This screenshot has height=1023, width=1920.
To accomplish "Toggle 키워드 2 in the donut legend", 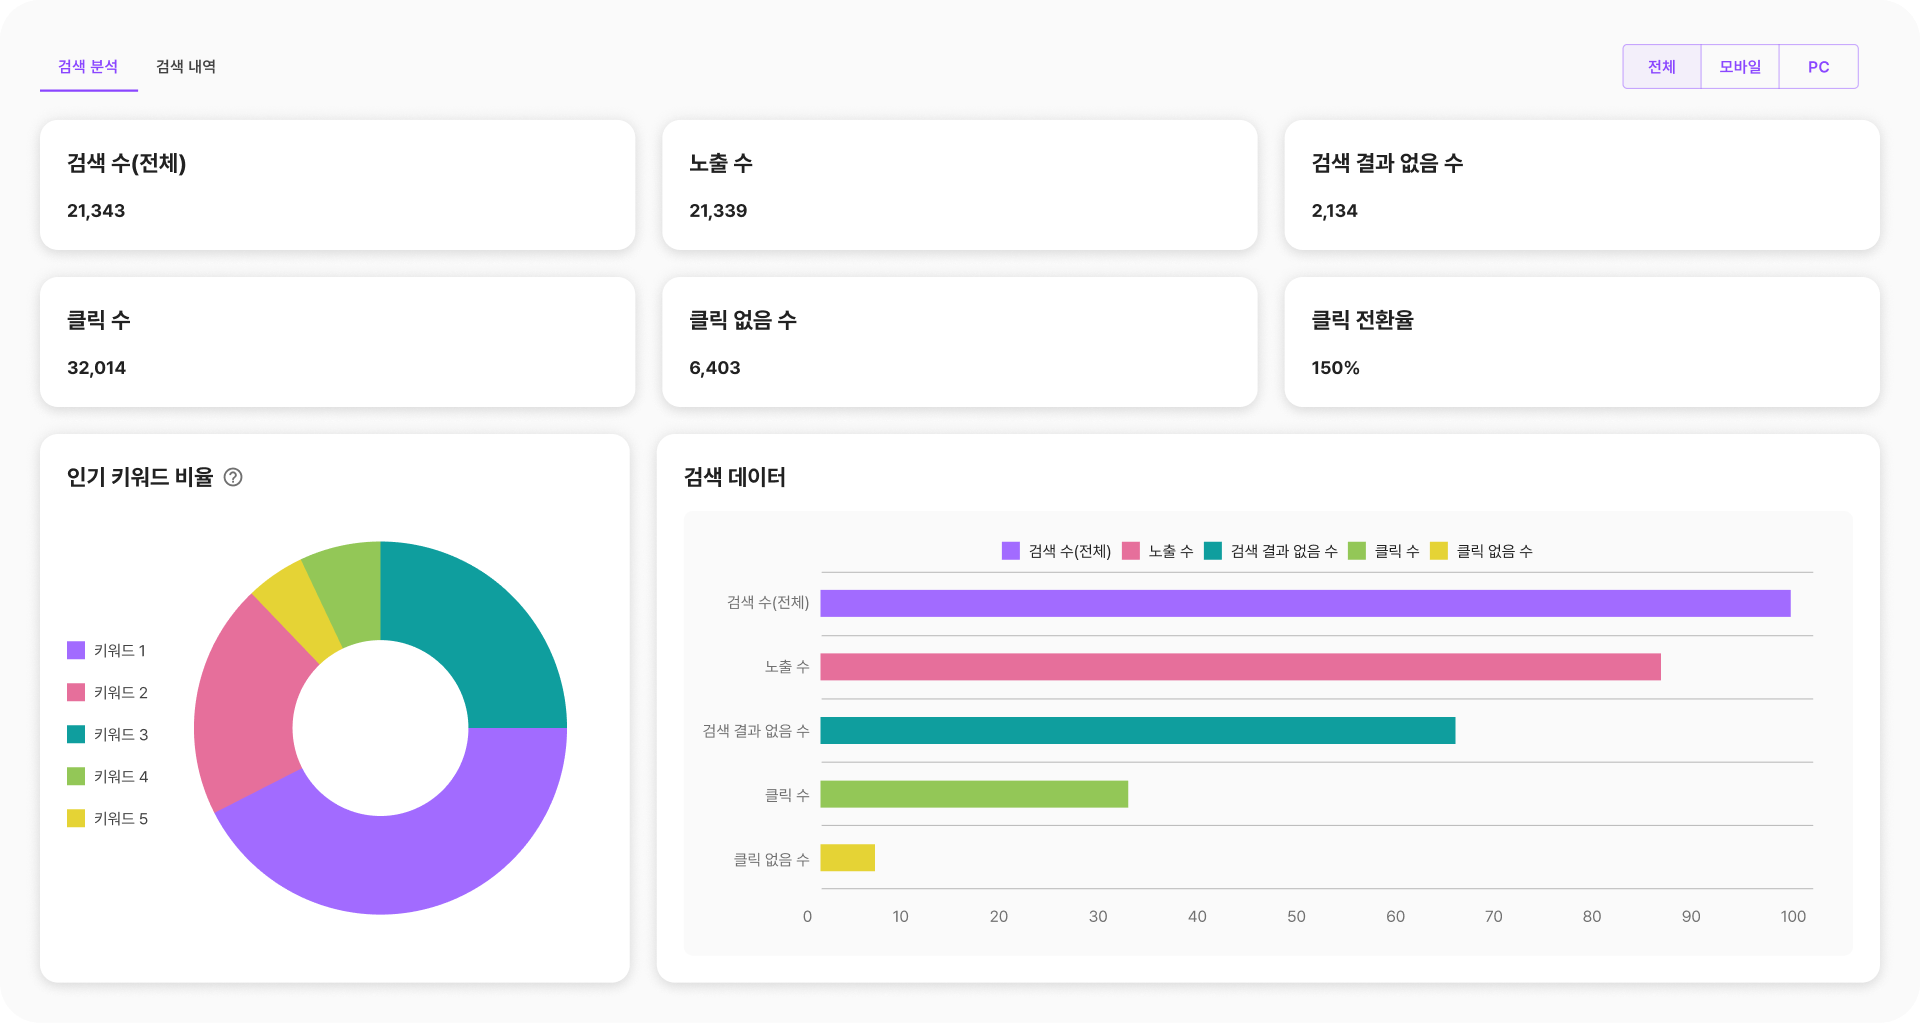I will tap(108, 693).
